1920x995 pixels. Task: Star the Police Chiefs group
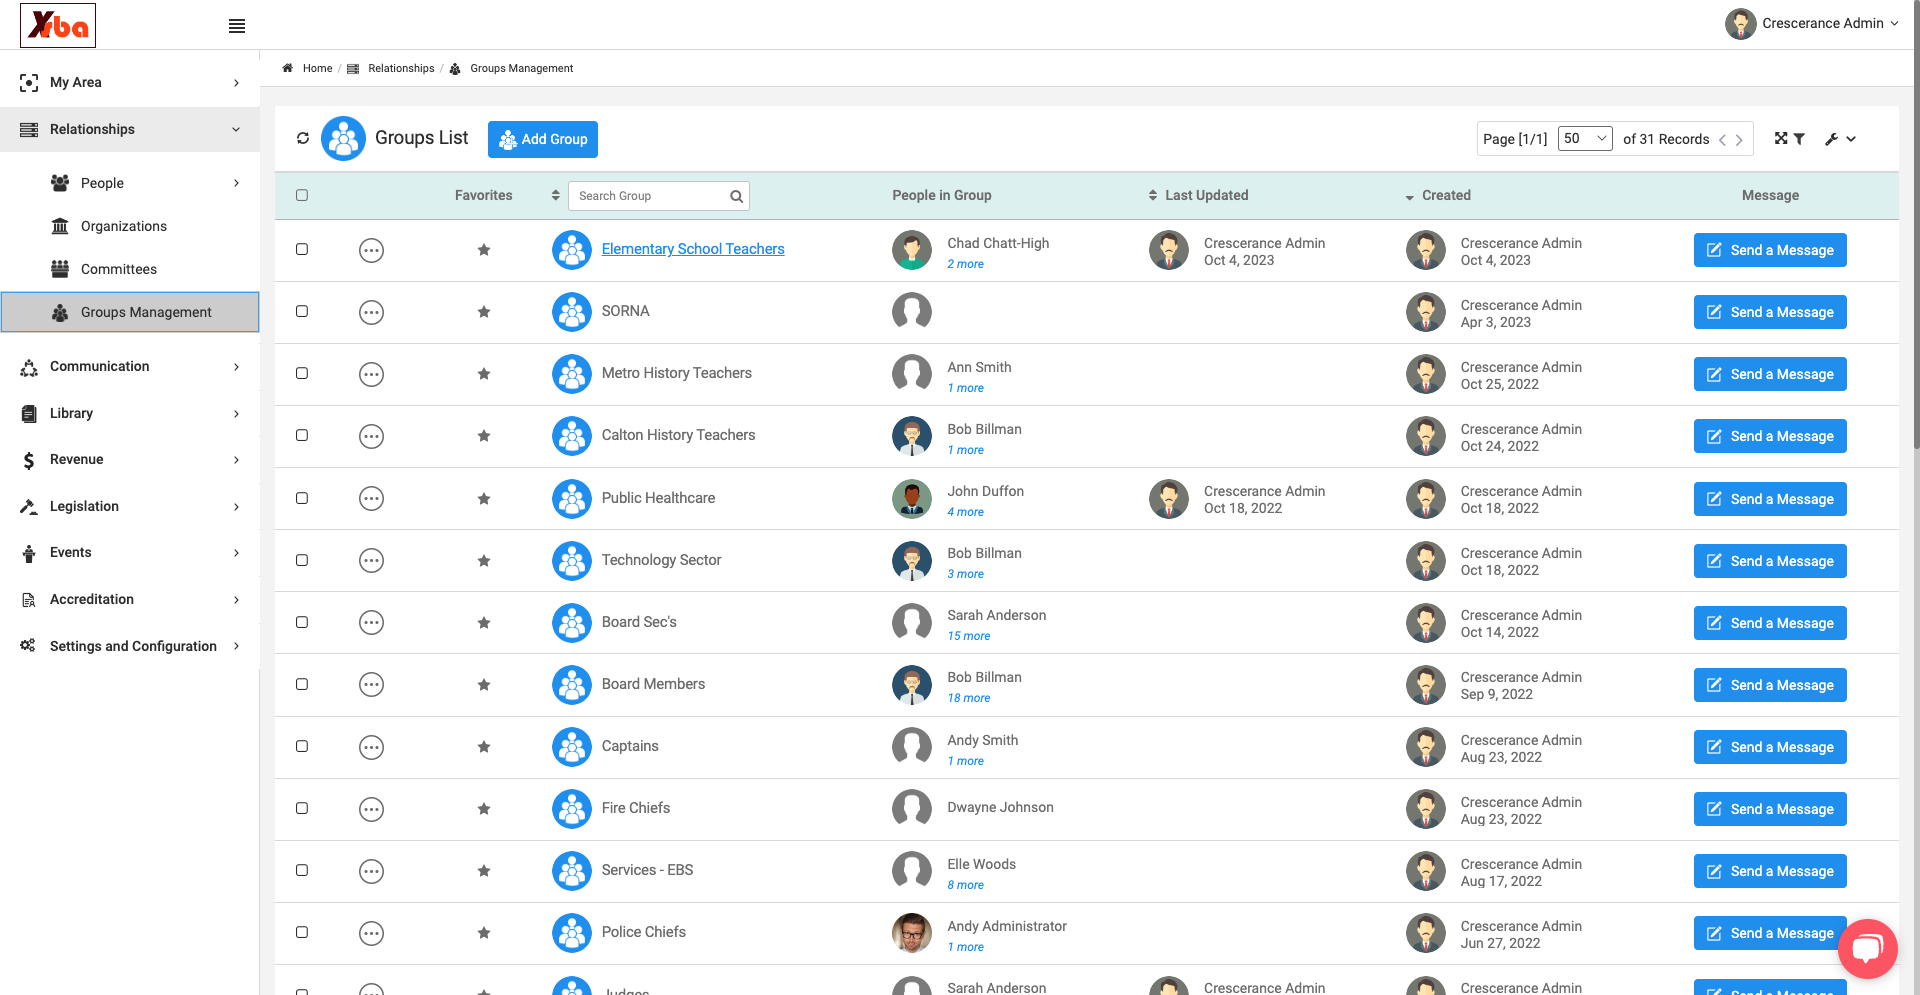pyautogui.click(x=484, y=933)
